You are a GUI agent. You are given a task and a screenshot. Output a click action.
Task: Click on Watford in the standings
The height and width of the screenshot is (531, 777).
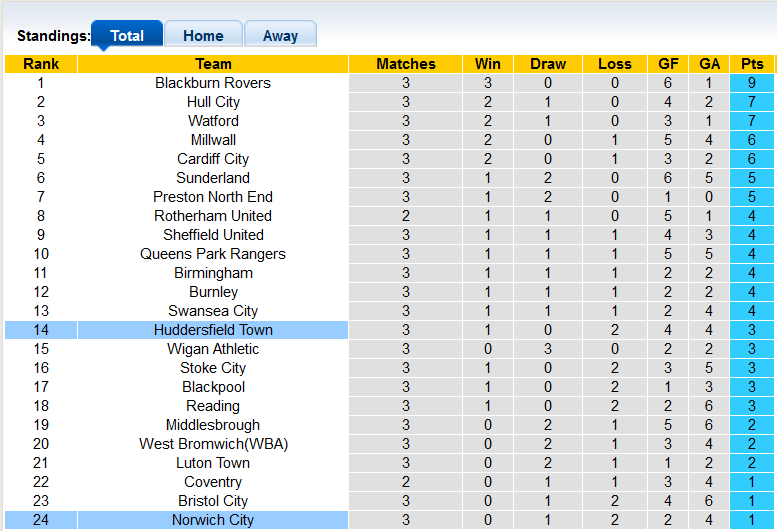coord(213,121)
